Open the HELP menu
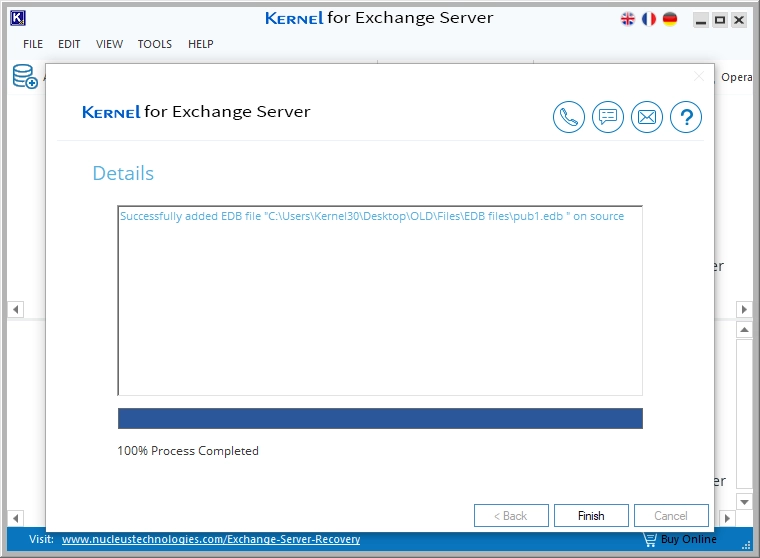760x558 pixels. pos(201,44)
